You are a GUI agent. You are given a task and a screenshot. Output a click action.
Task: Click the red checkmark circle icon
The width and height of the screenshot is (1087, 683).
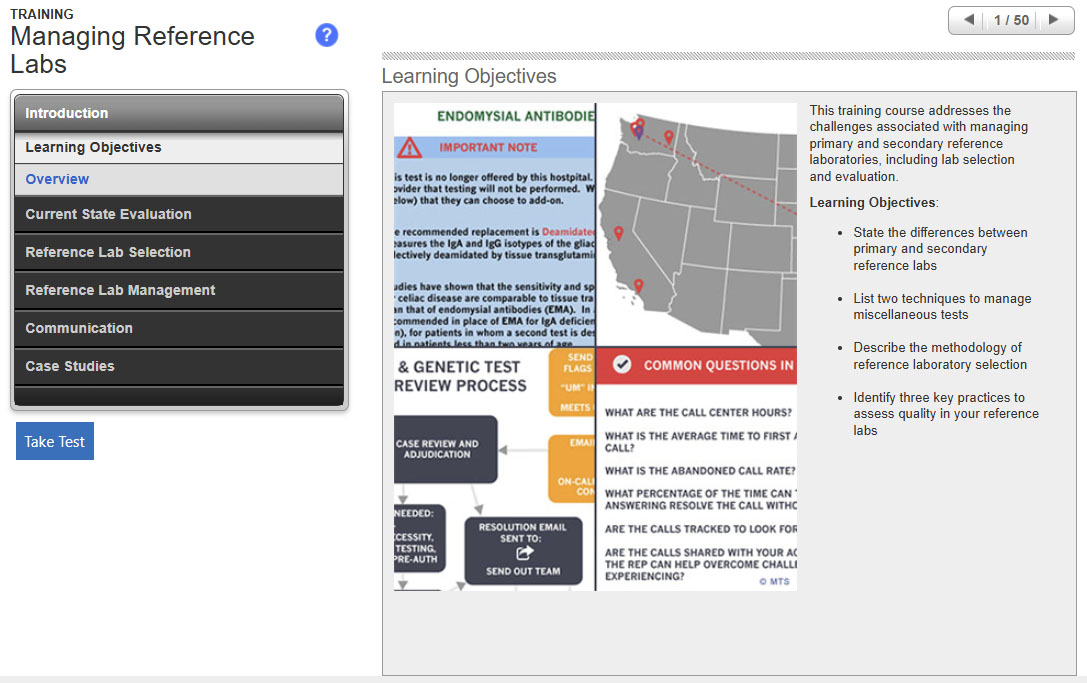point(622,365)
